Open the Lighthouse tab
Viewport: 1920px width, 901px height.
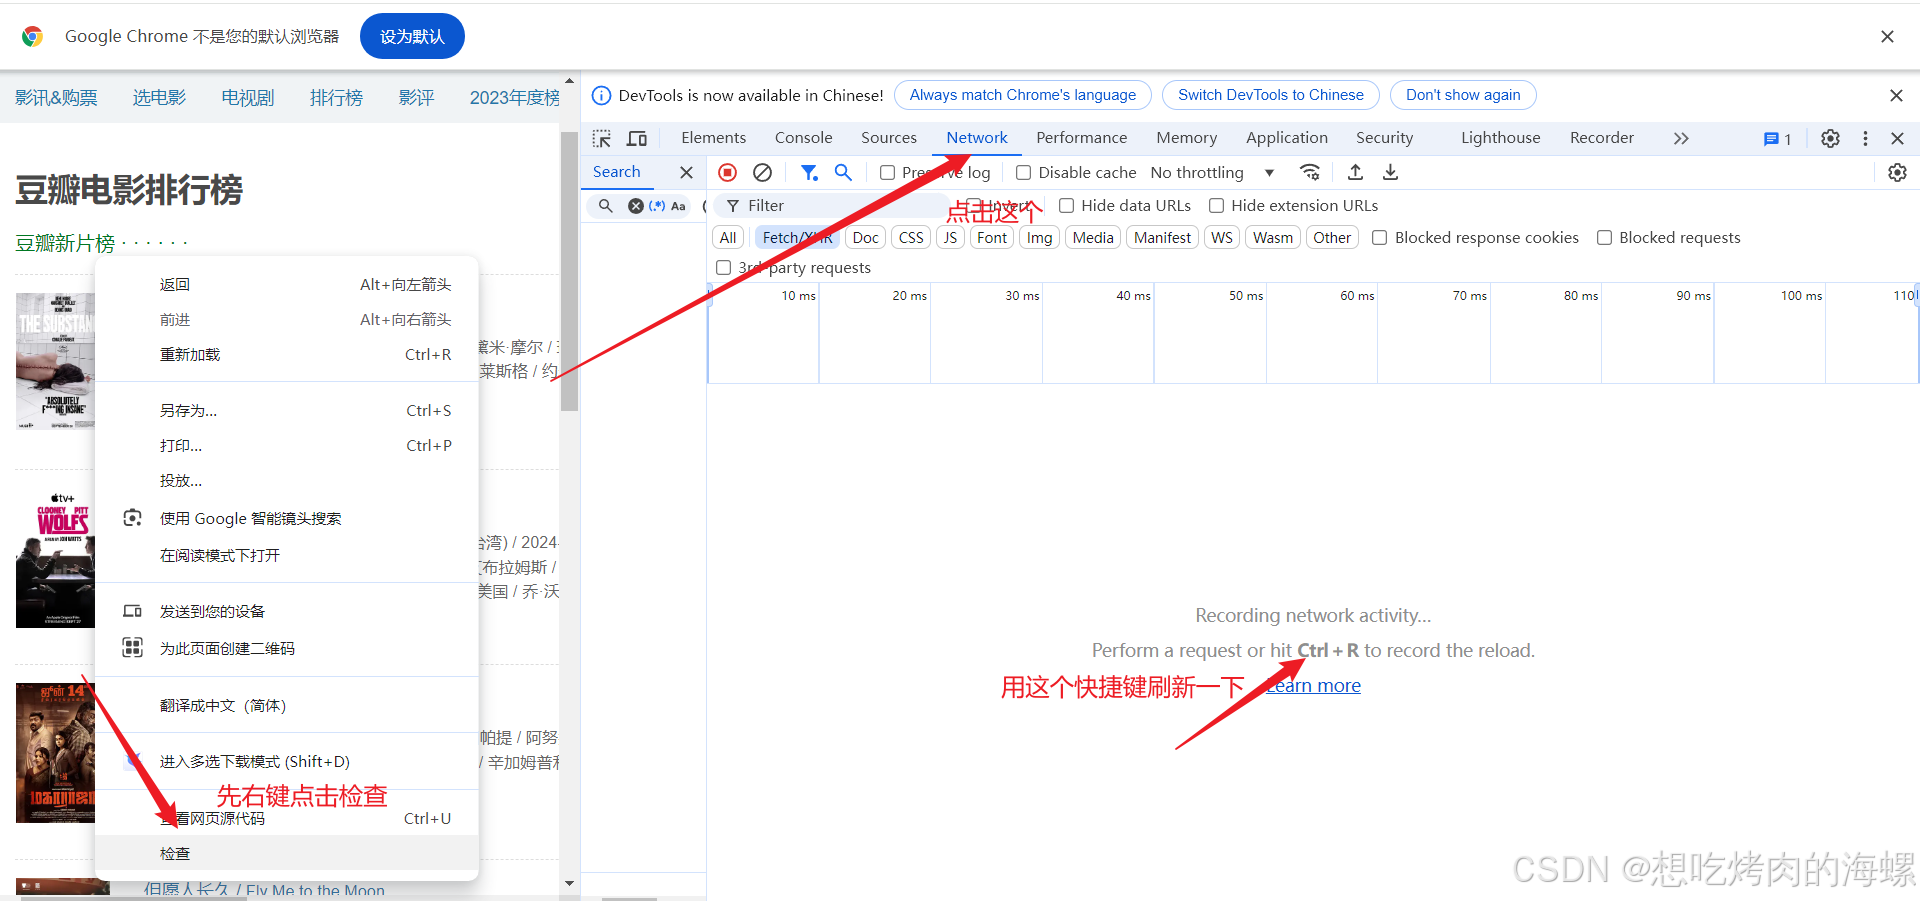point(1500,138)
